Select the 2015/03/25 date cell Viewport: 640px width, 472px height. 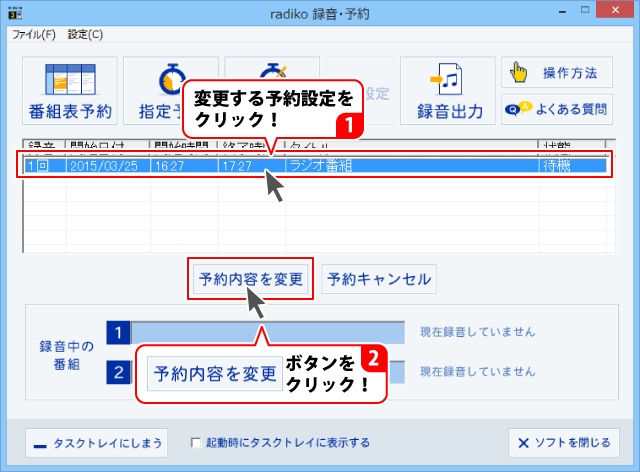pos(108,166)
